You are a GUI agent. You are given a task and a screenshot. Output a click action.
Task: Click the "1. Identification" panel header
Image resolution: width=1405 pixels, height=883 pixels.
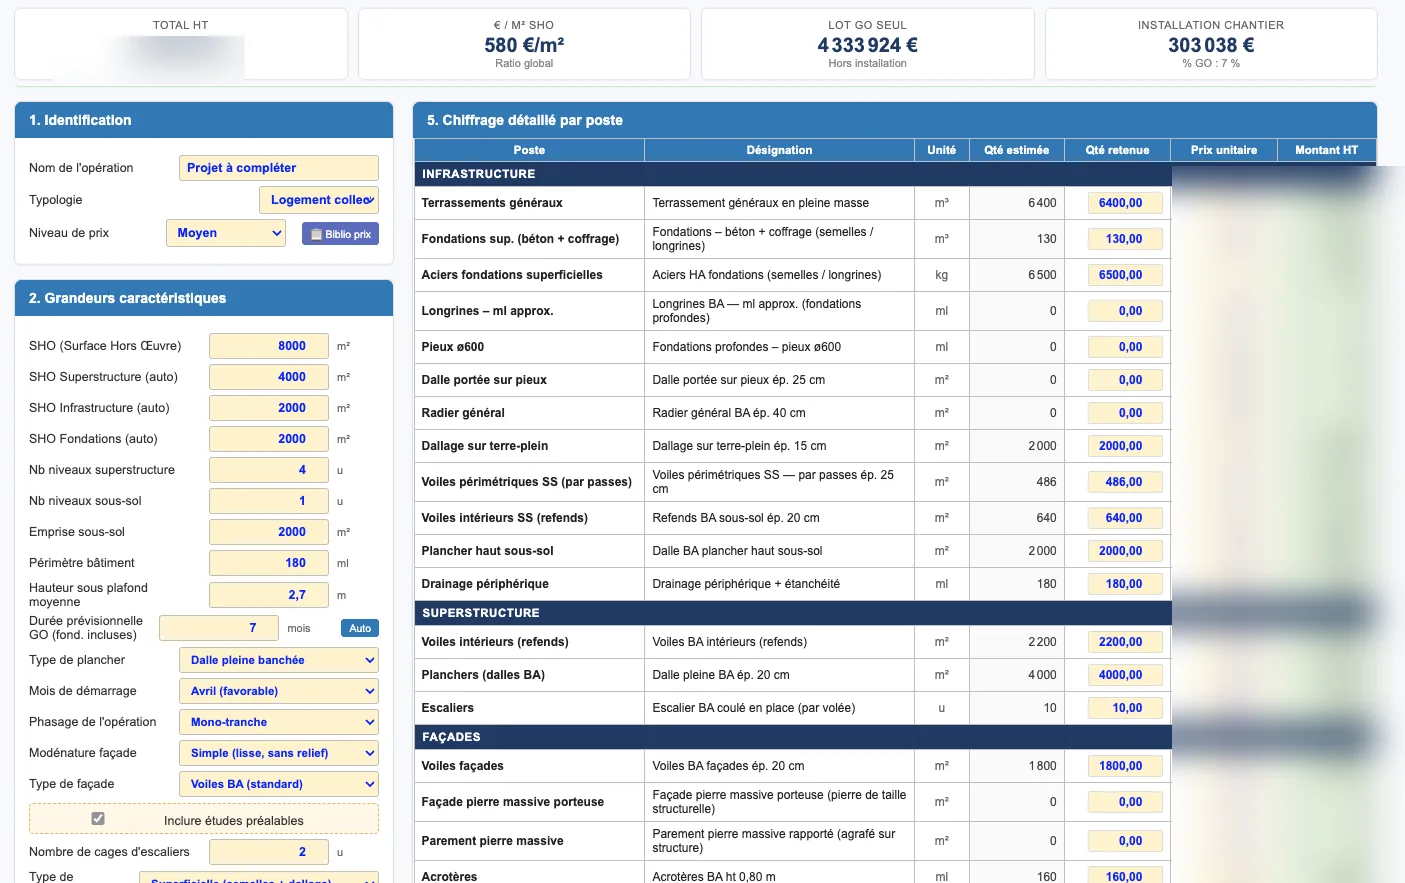tap(204, 120)
